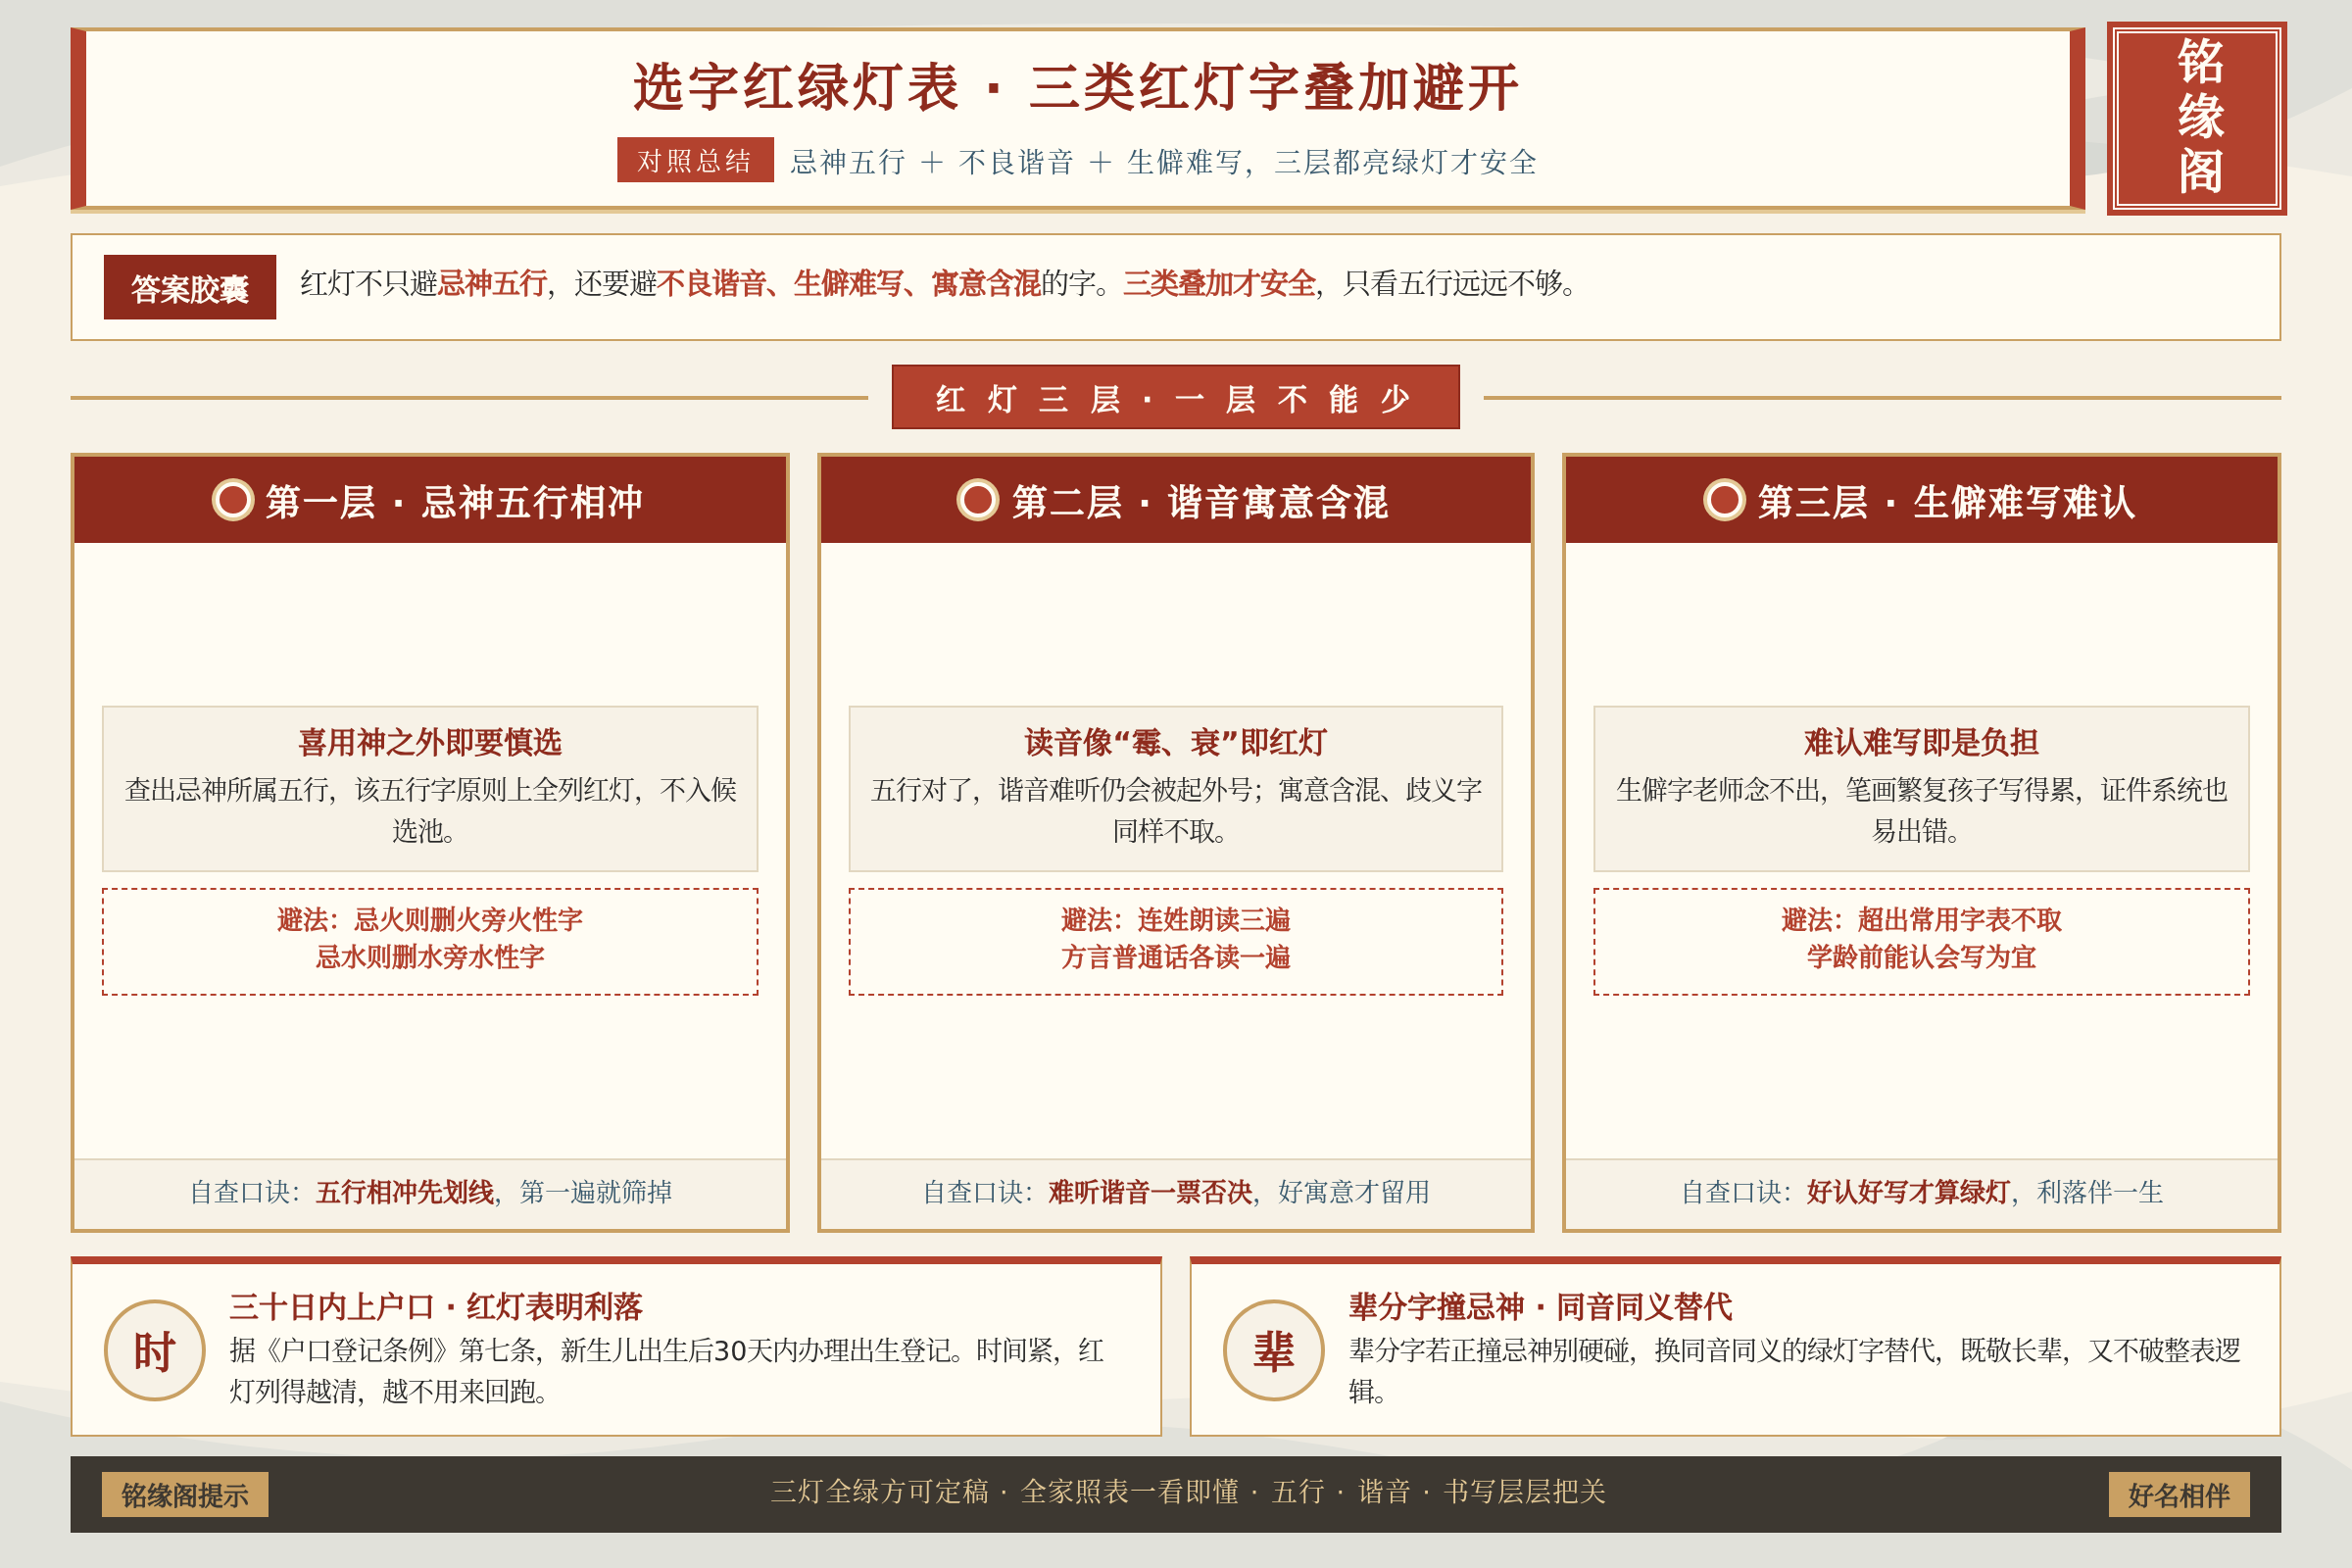The width and height of the screenshot is (2352, 1568).
Task: Click the 铭缘阁提示 footer tag
Action: [x=185, y=1494]
